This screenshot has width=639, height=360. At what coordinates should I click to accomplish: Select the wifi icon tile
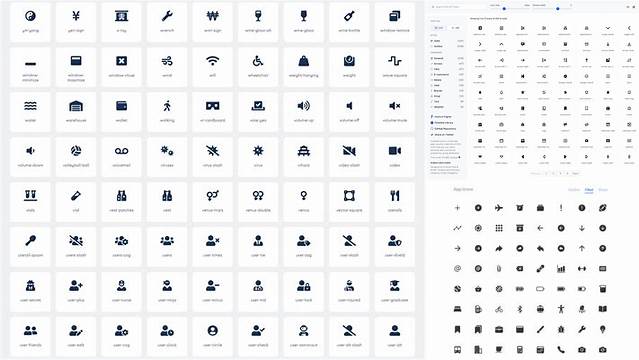(x=212, y=67)
